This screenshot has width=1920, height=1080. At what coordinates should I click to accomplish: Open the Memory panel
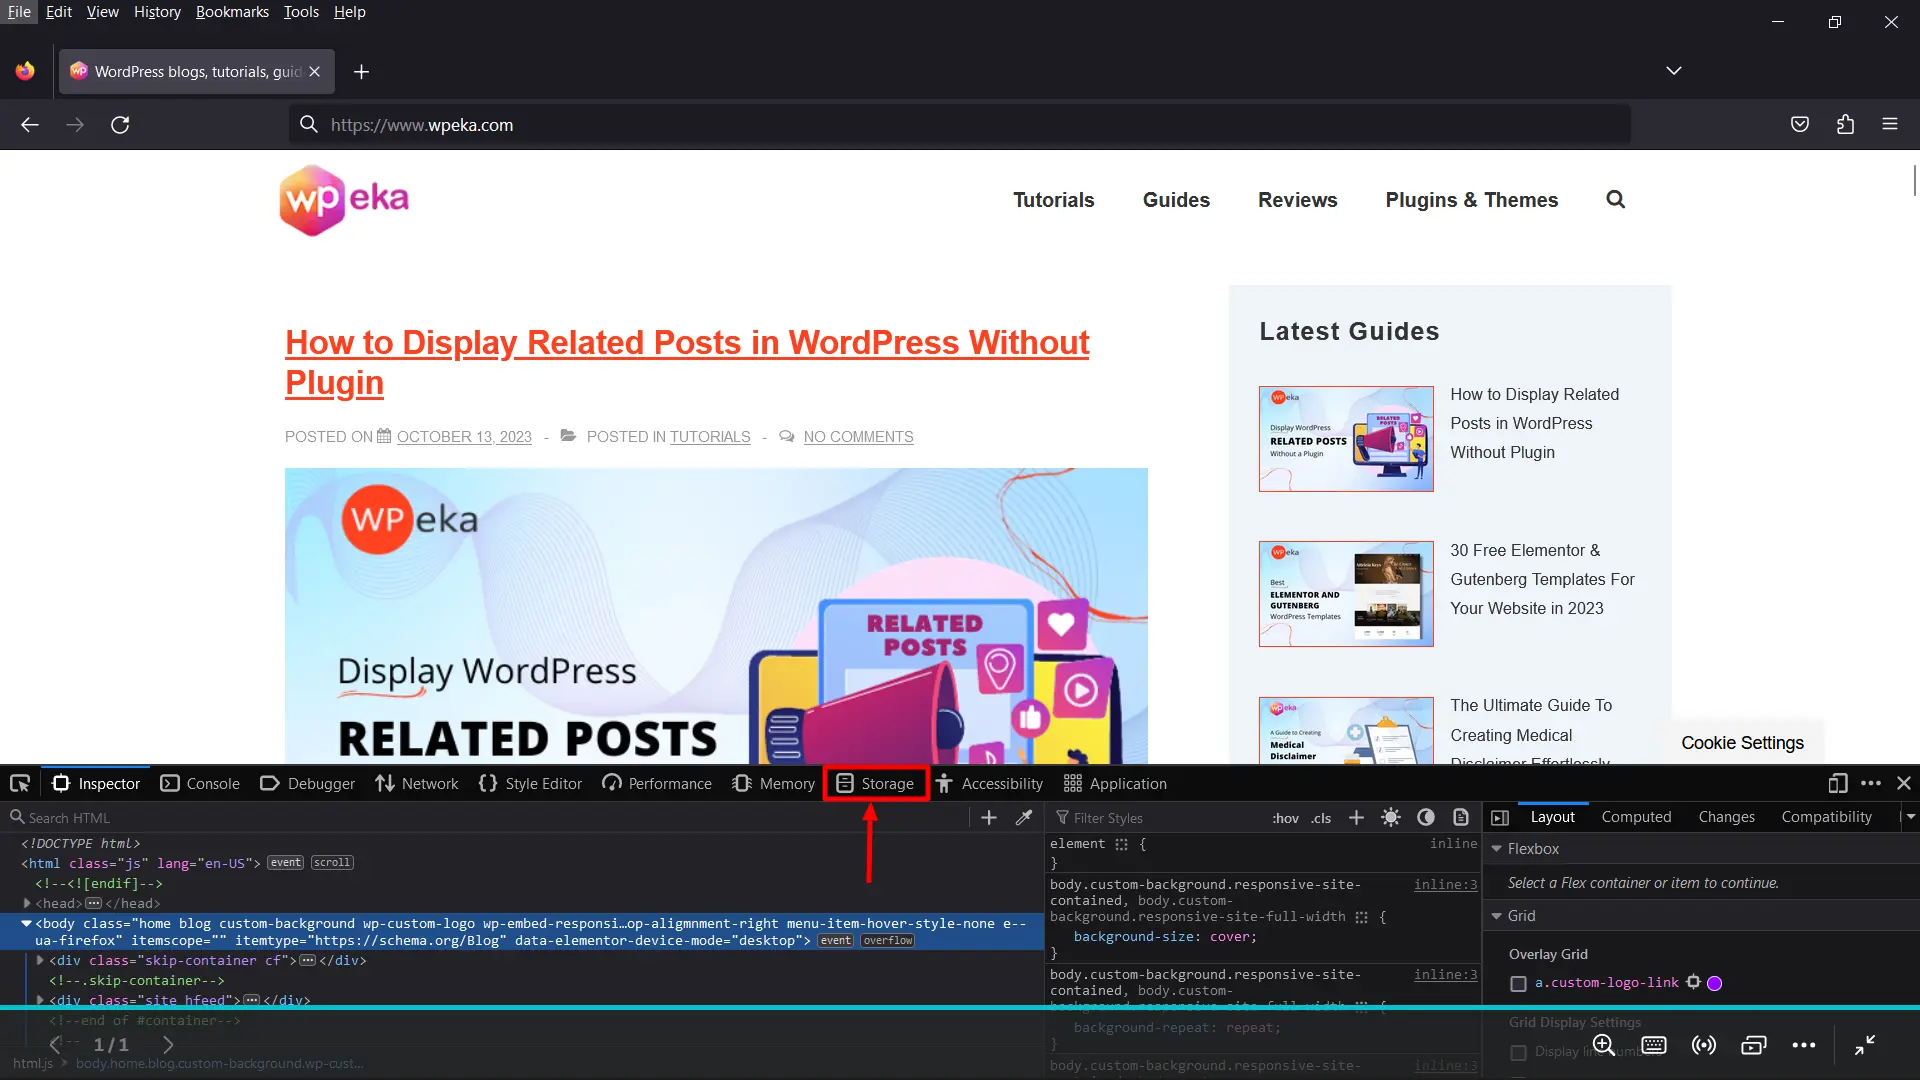(x=773, y=783)
